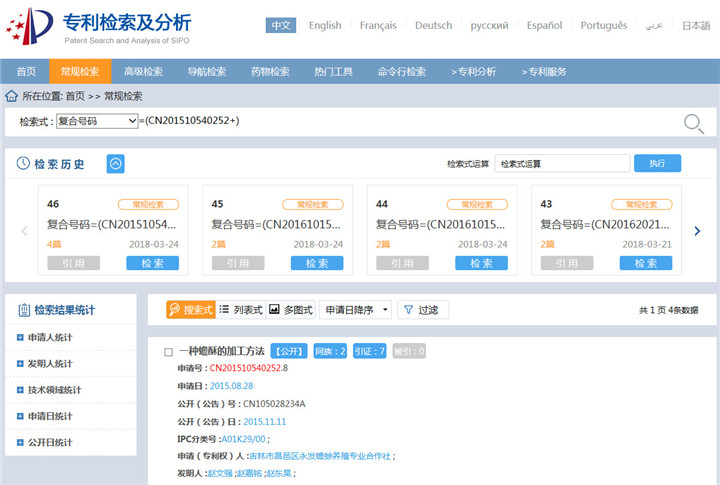The height and width of the screenshot is (485, 720).
Task: Open the 高级检索 tab
Action: (143, 71)
